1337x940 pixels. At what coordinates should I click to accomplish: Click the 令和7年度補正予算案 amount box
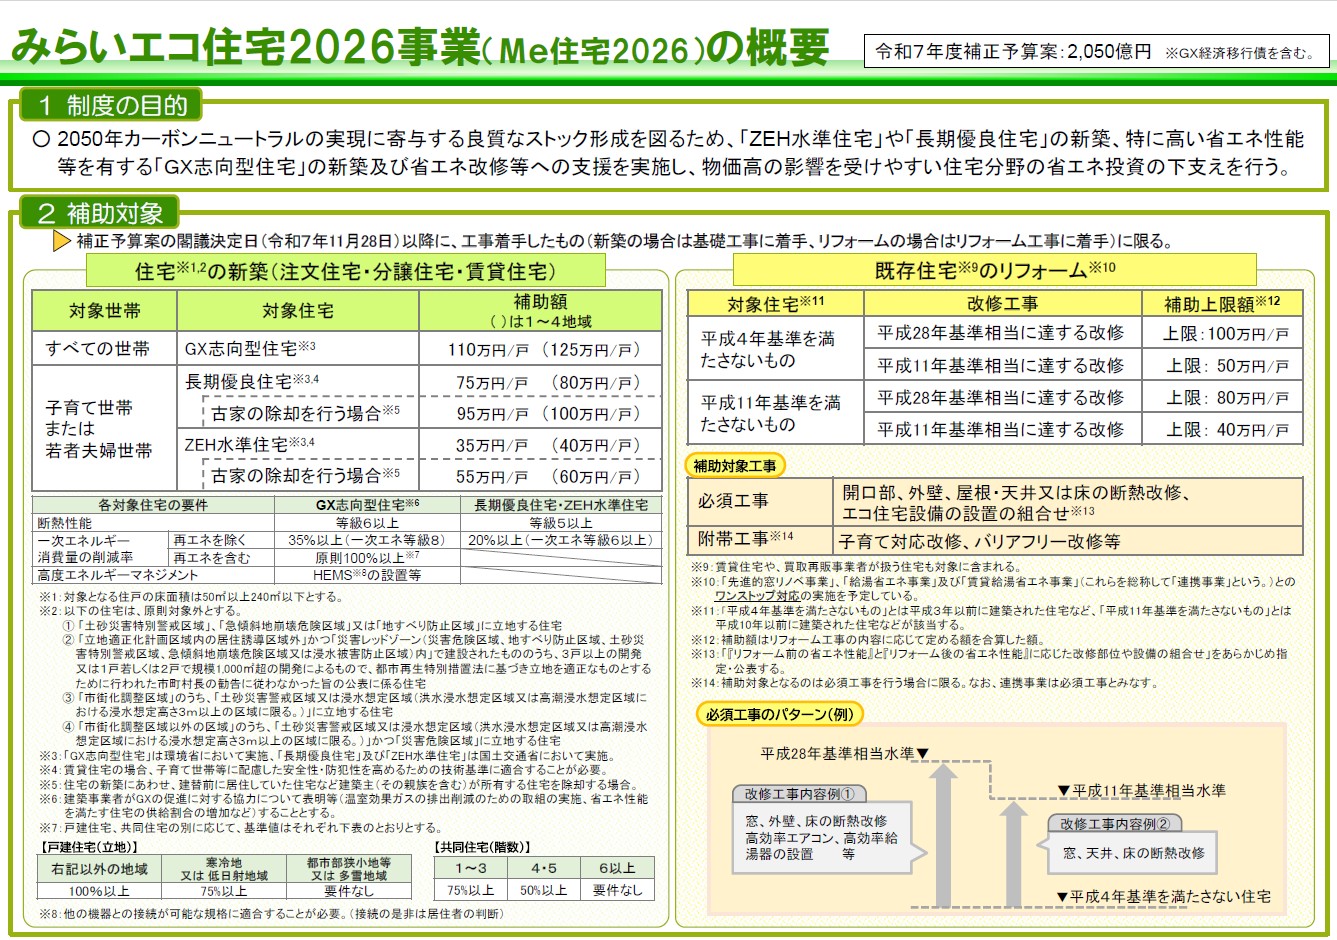pos(1088,48)
